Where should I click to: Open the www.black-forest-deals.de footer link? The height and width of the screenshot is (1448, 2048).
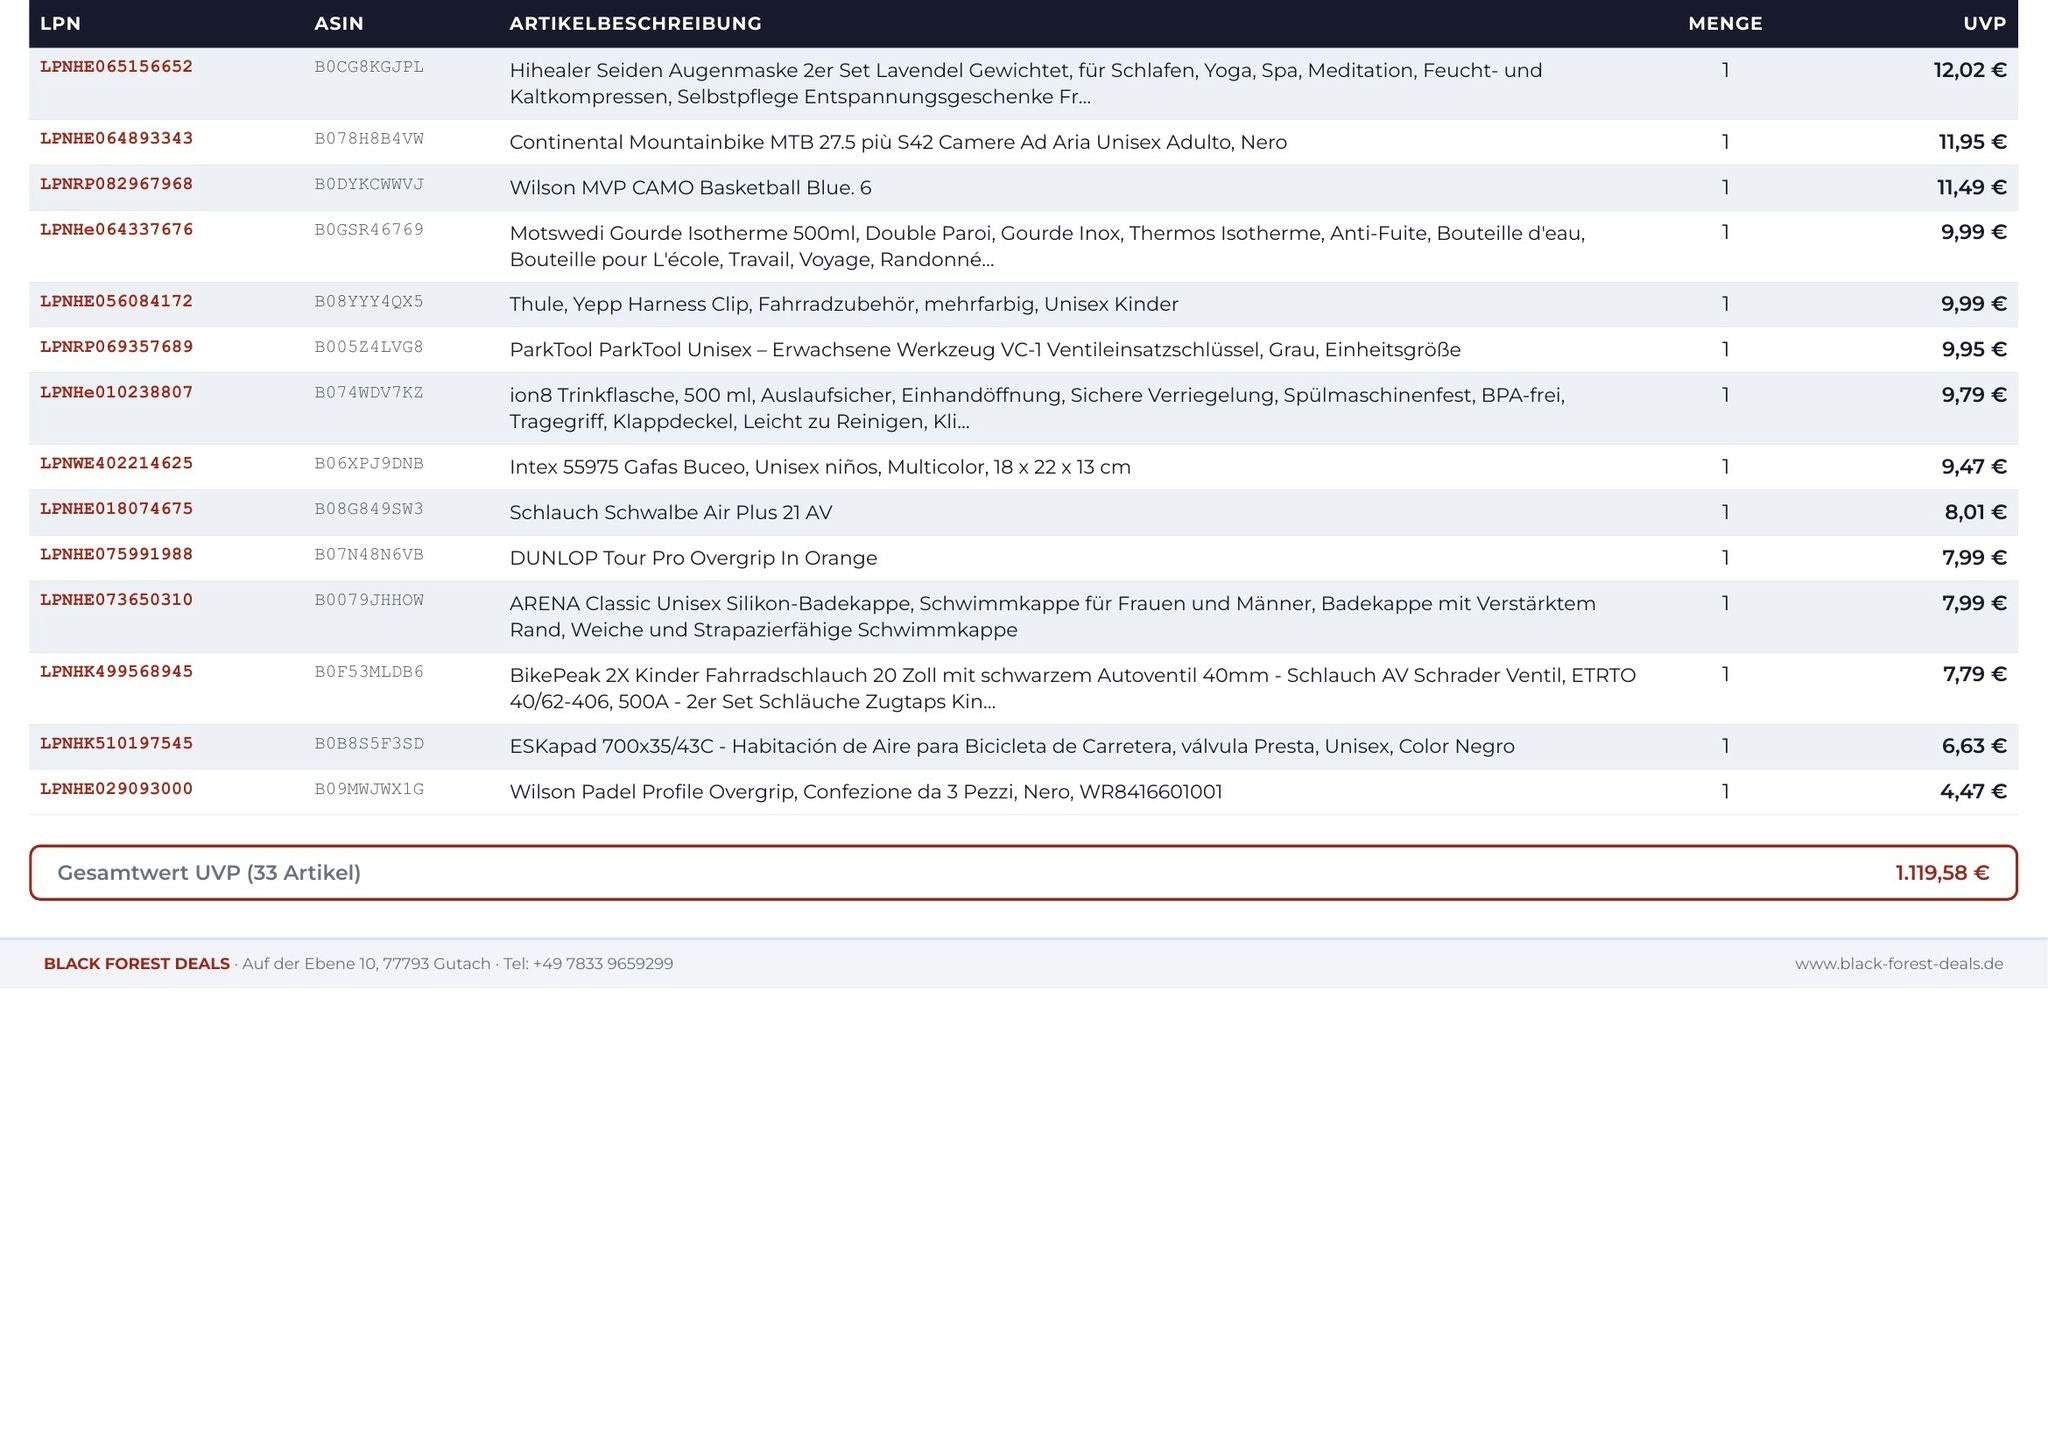(x=1899, y=964)
